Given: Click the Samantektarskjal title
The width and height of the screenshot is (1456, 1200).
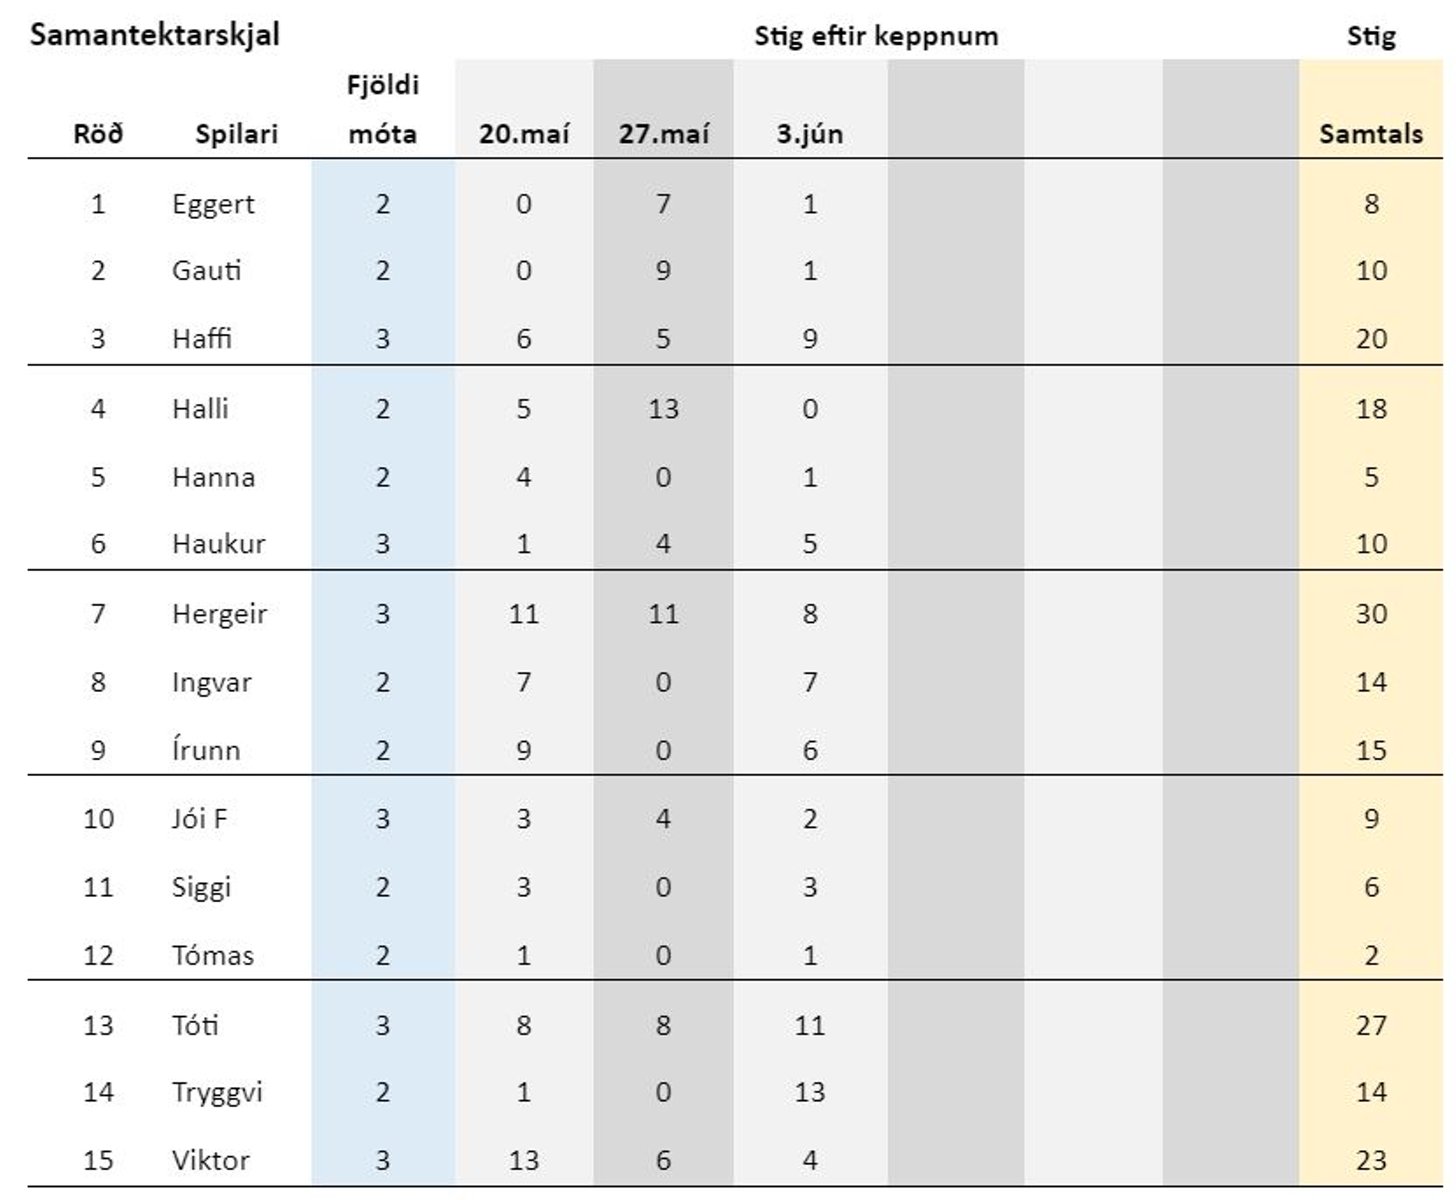Looking at the screenshot, I should (155, 35).
